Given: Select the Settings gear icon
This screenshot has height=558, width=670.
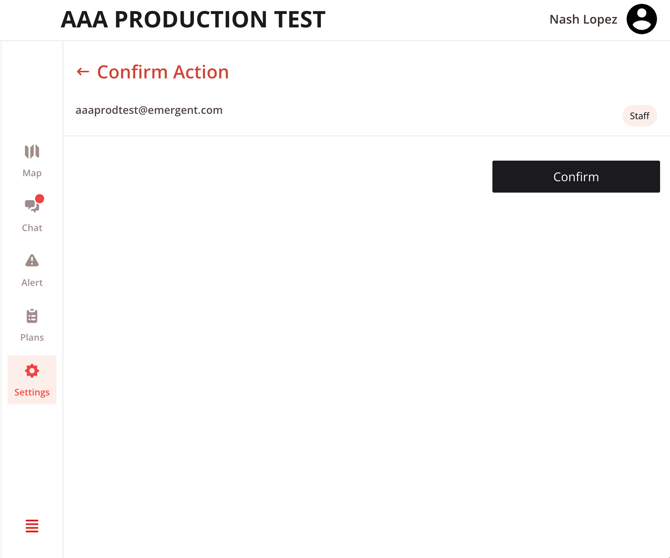Looking at the screenshot, I should 32,371.
